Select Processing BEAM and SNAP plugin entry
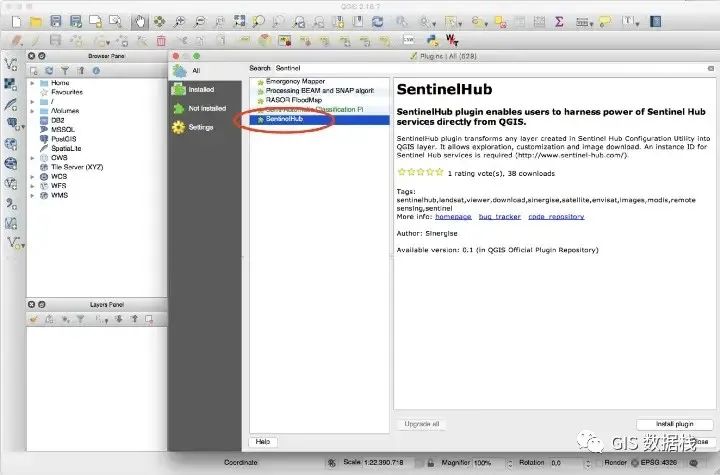This screenshot has width=720, height=475. [x=319, y=91]
